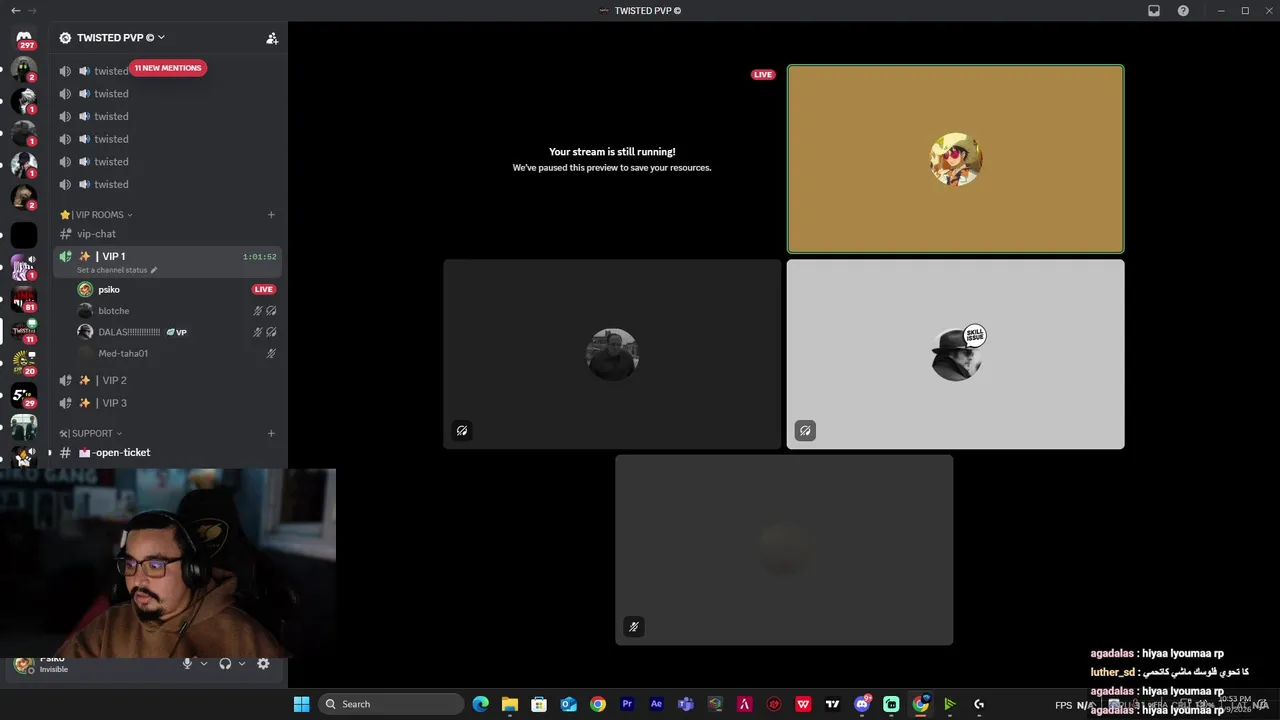This screenshot has height=720, width=1280.
Task: Collapse the VIP ROOMS category
Action: [97, 214]
